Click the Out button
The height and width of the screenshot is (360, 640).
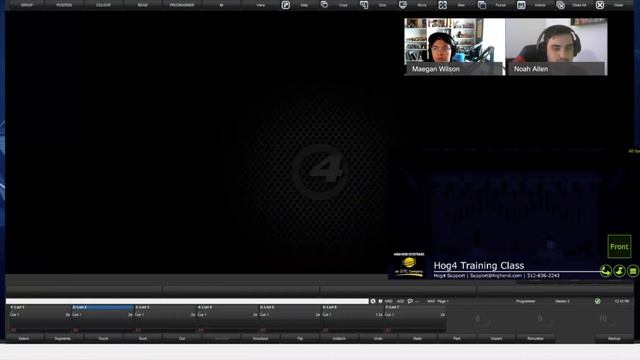coord(182,338)
